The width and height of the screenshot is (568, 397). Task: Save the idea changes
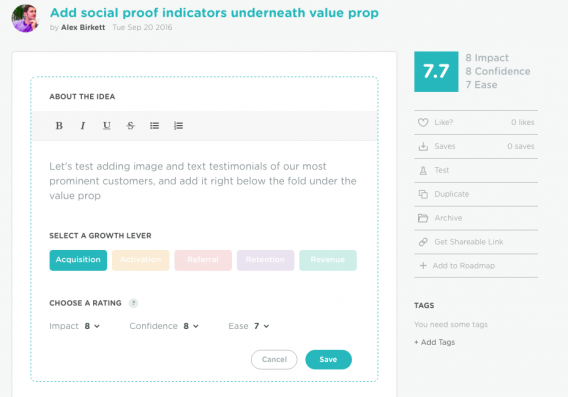(x=329, y=360)
